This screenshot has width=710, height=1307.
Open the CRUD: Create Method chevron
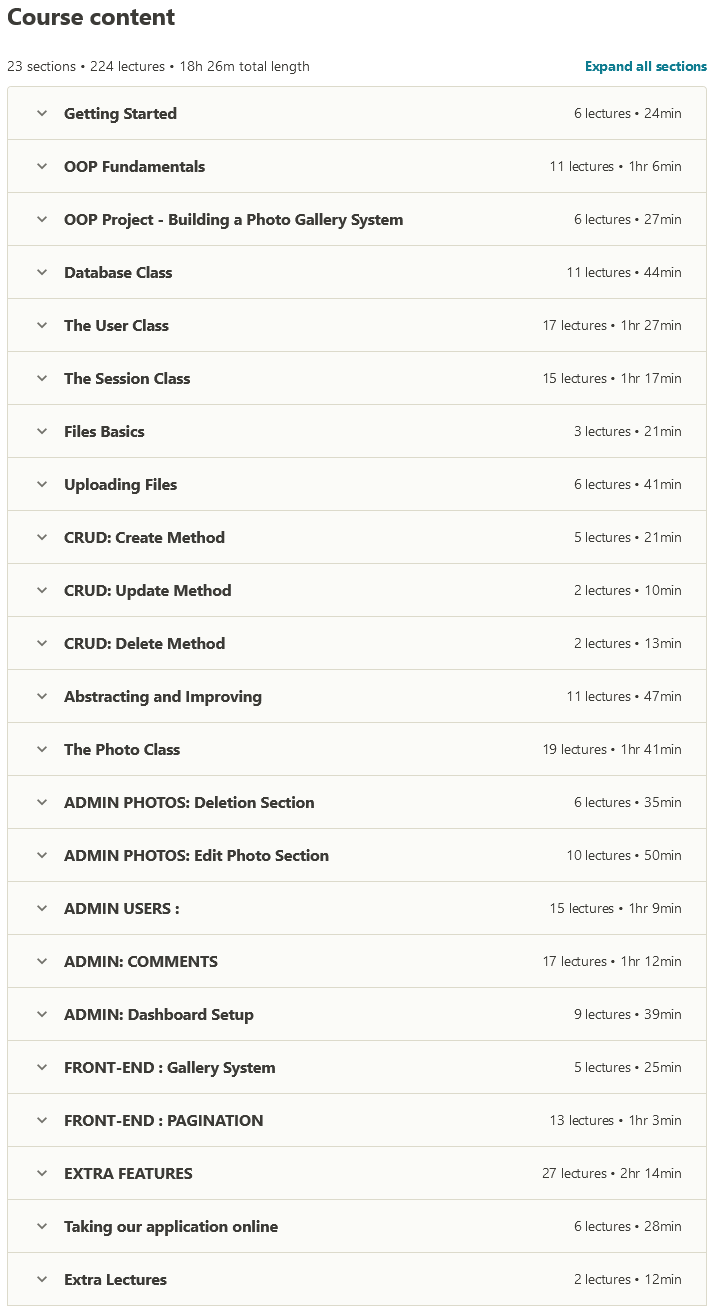[42, 538]
